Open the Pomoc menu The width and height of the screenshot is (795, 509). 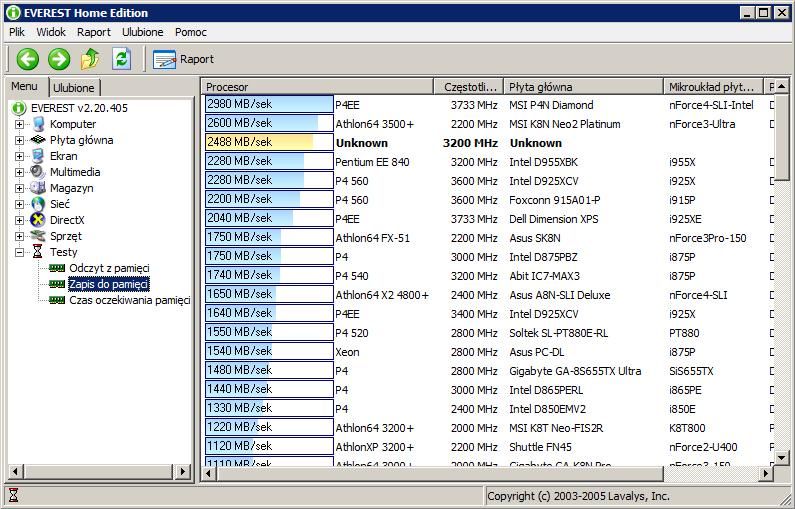(x=191, y=32)
